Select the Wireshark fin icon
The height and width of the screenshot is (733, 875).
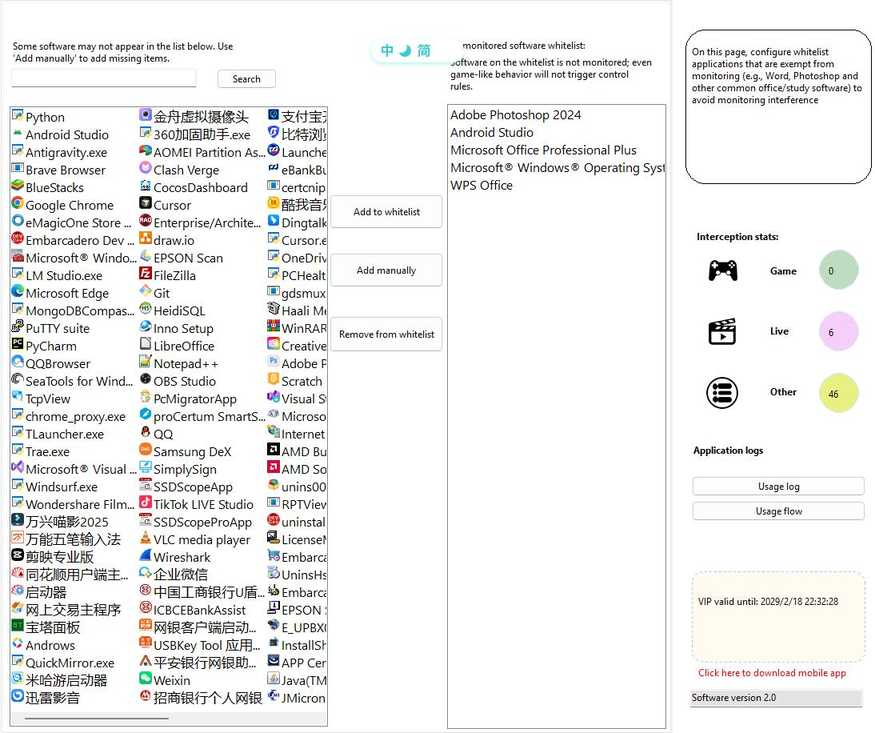tap(145, 556)
